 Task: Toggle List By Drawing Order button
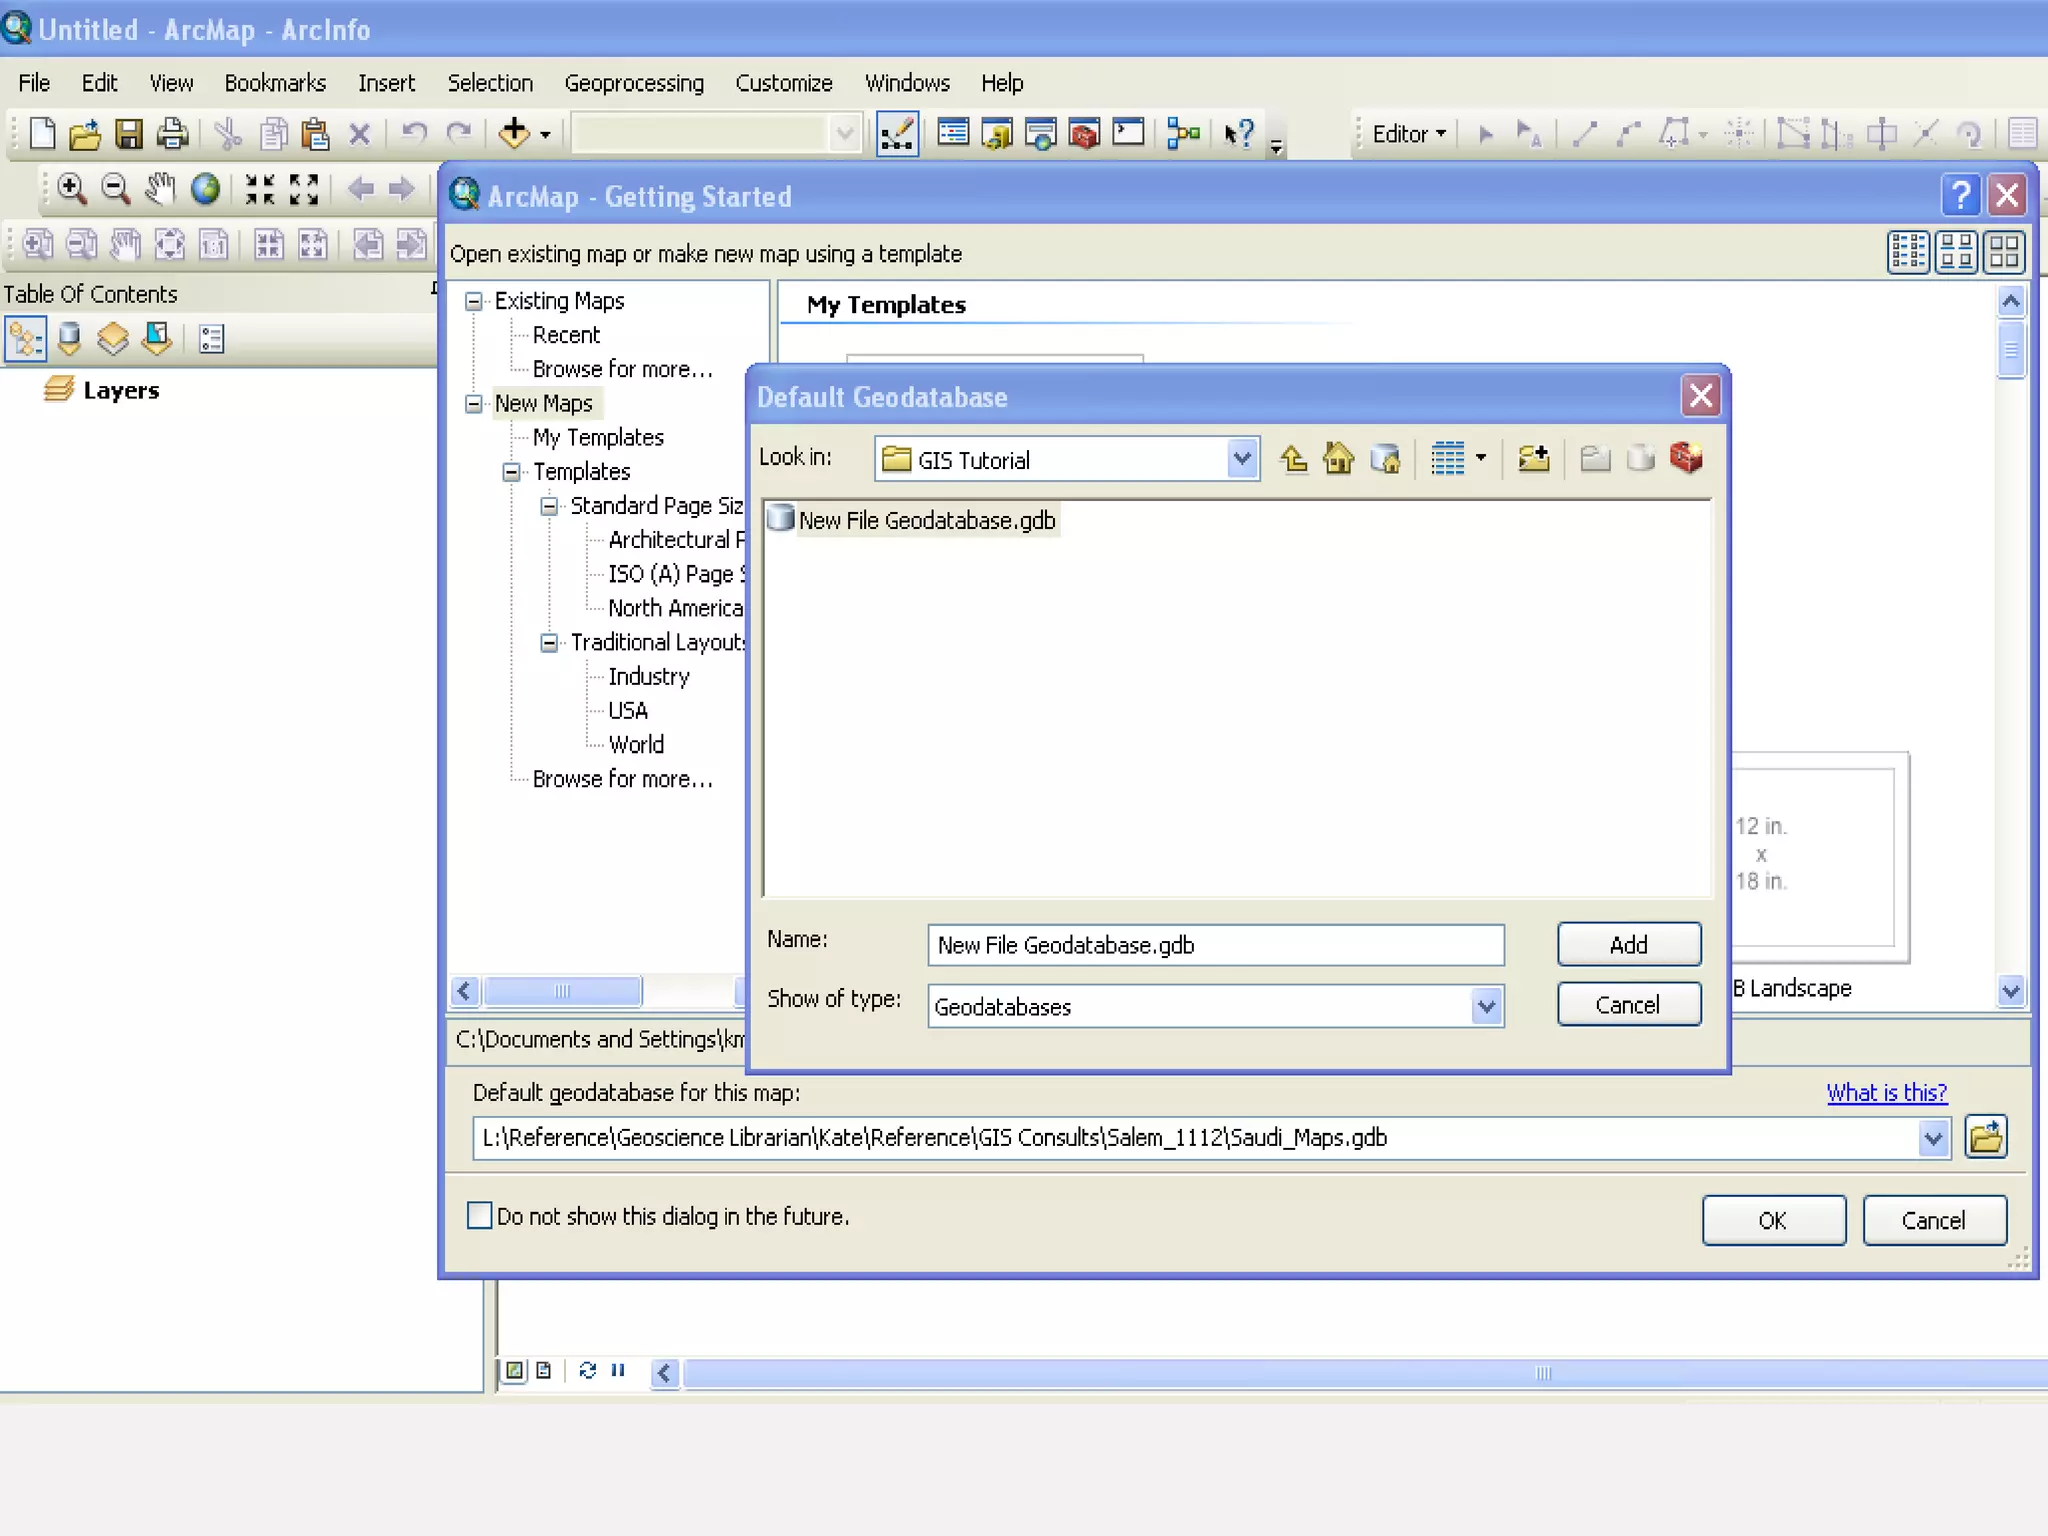click(25, 339)
